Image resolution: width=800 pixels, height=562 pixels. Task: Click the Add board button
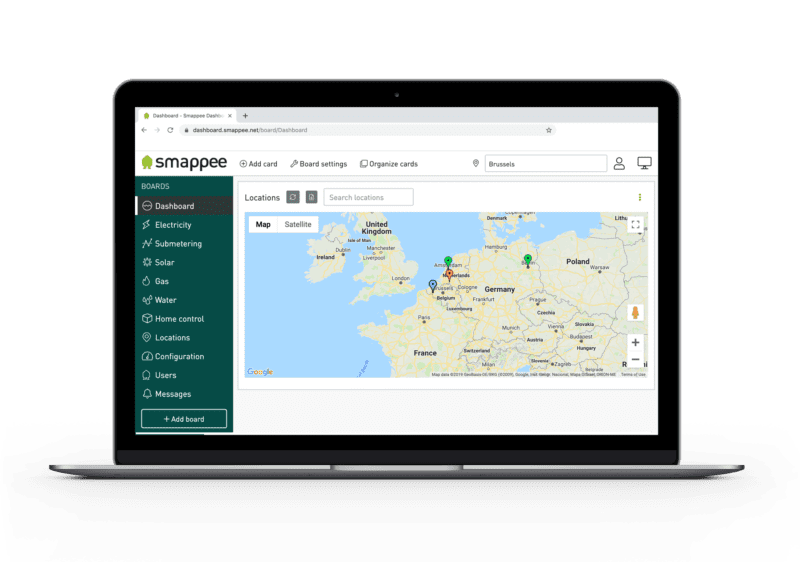pos(184,419)
